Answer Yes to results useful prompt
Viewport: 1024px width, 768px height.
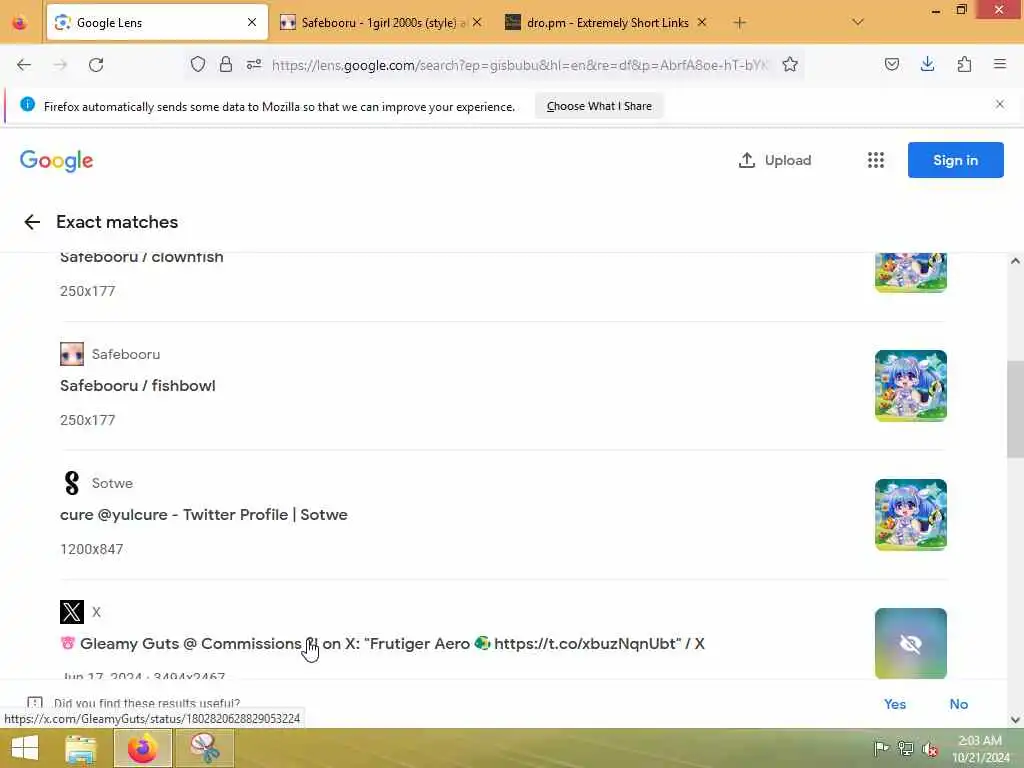895,704
